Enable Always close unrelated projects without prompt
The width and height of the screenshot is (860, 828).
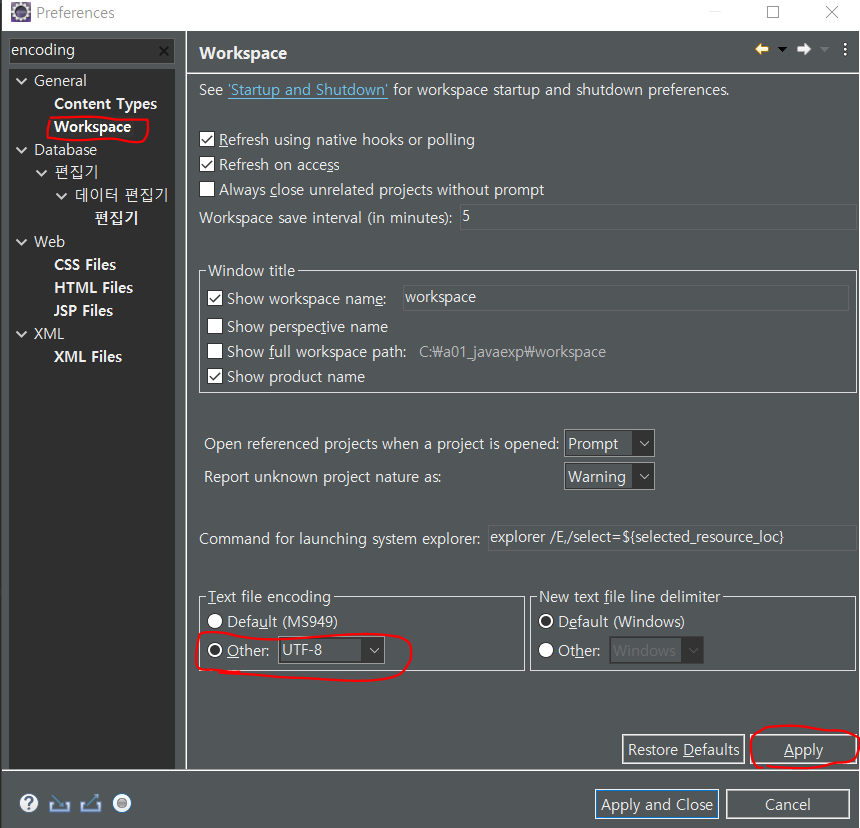click(x=207, y=189)
